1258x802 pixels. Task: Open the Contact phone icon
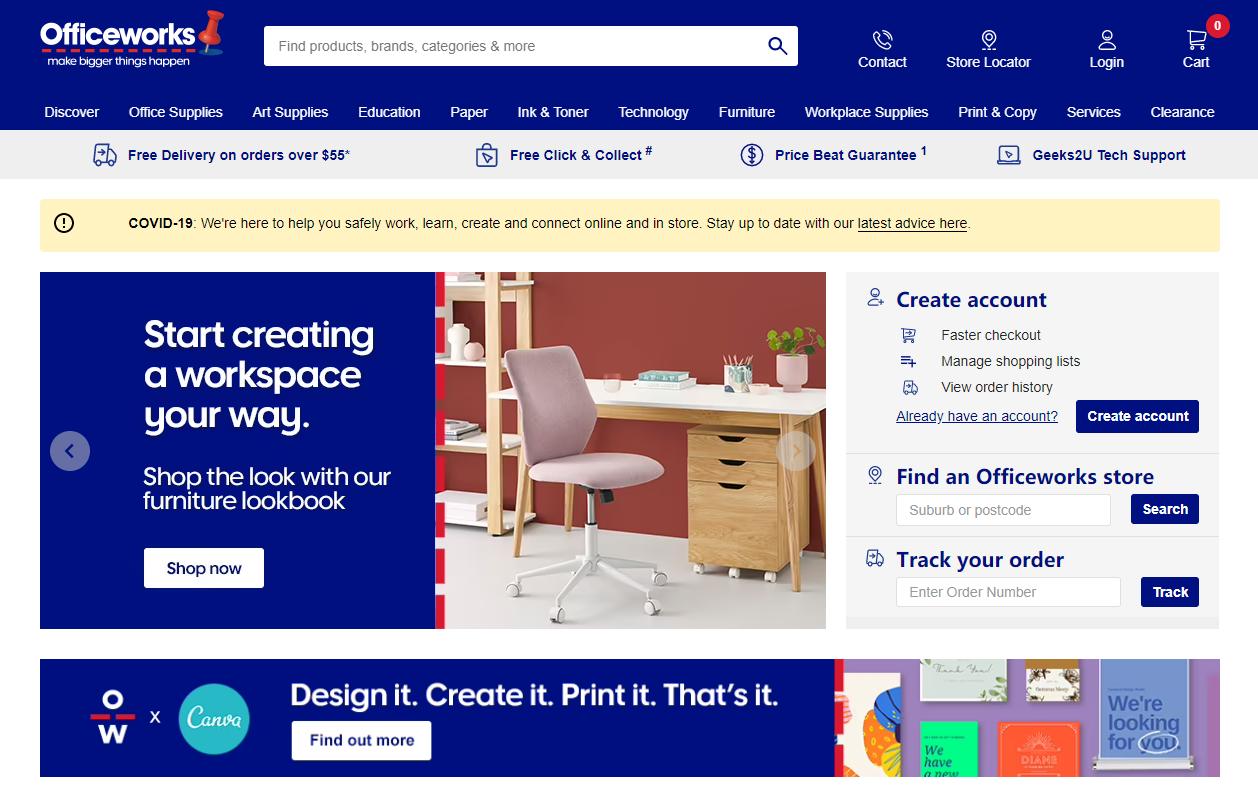pos(882,40)
